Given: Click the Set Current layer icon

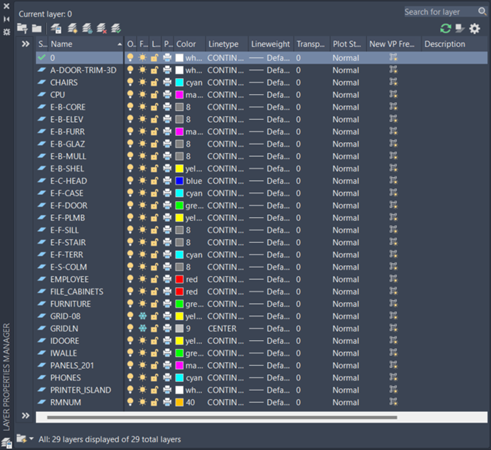Looking at the screenshot, I should coord(116,29).
